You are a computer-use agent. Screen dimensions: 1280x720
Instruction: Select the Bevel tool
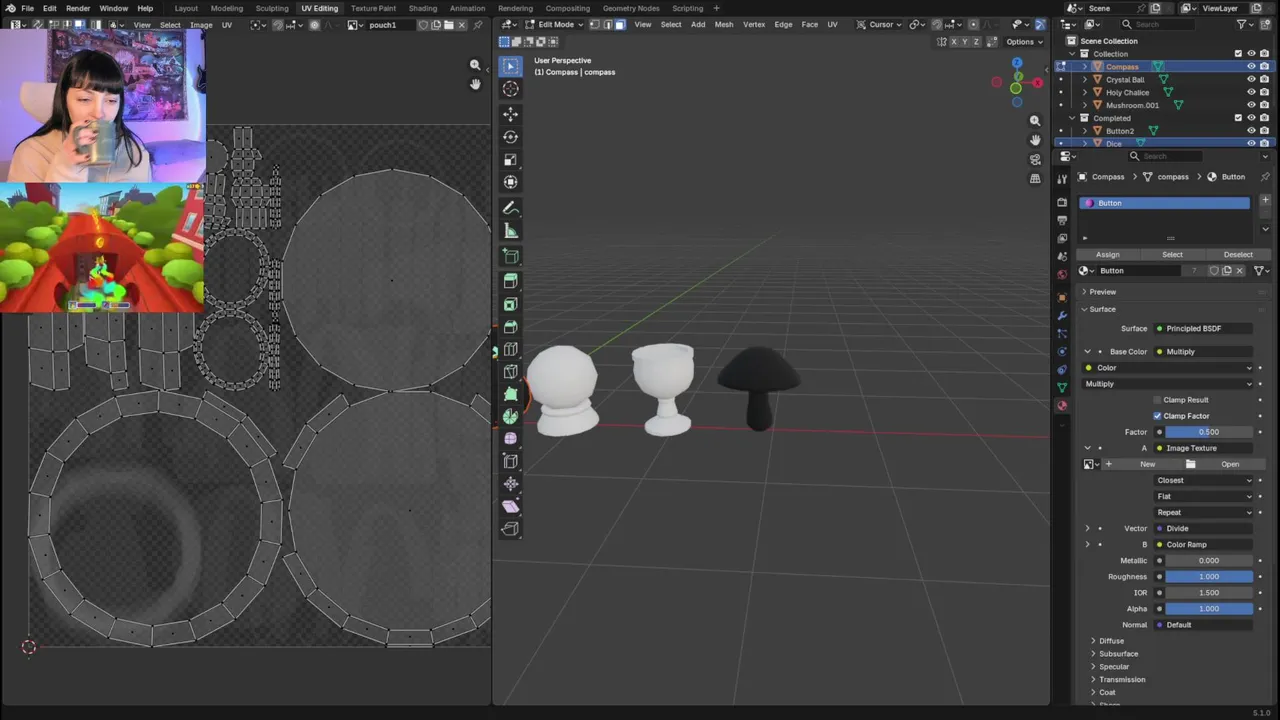pos(510,327)
